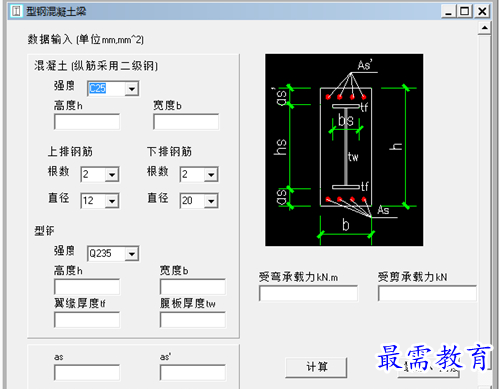Maximize the 型钢混凝土梁 window

pos(465,11)
